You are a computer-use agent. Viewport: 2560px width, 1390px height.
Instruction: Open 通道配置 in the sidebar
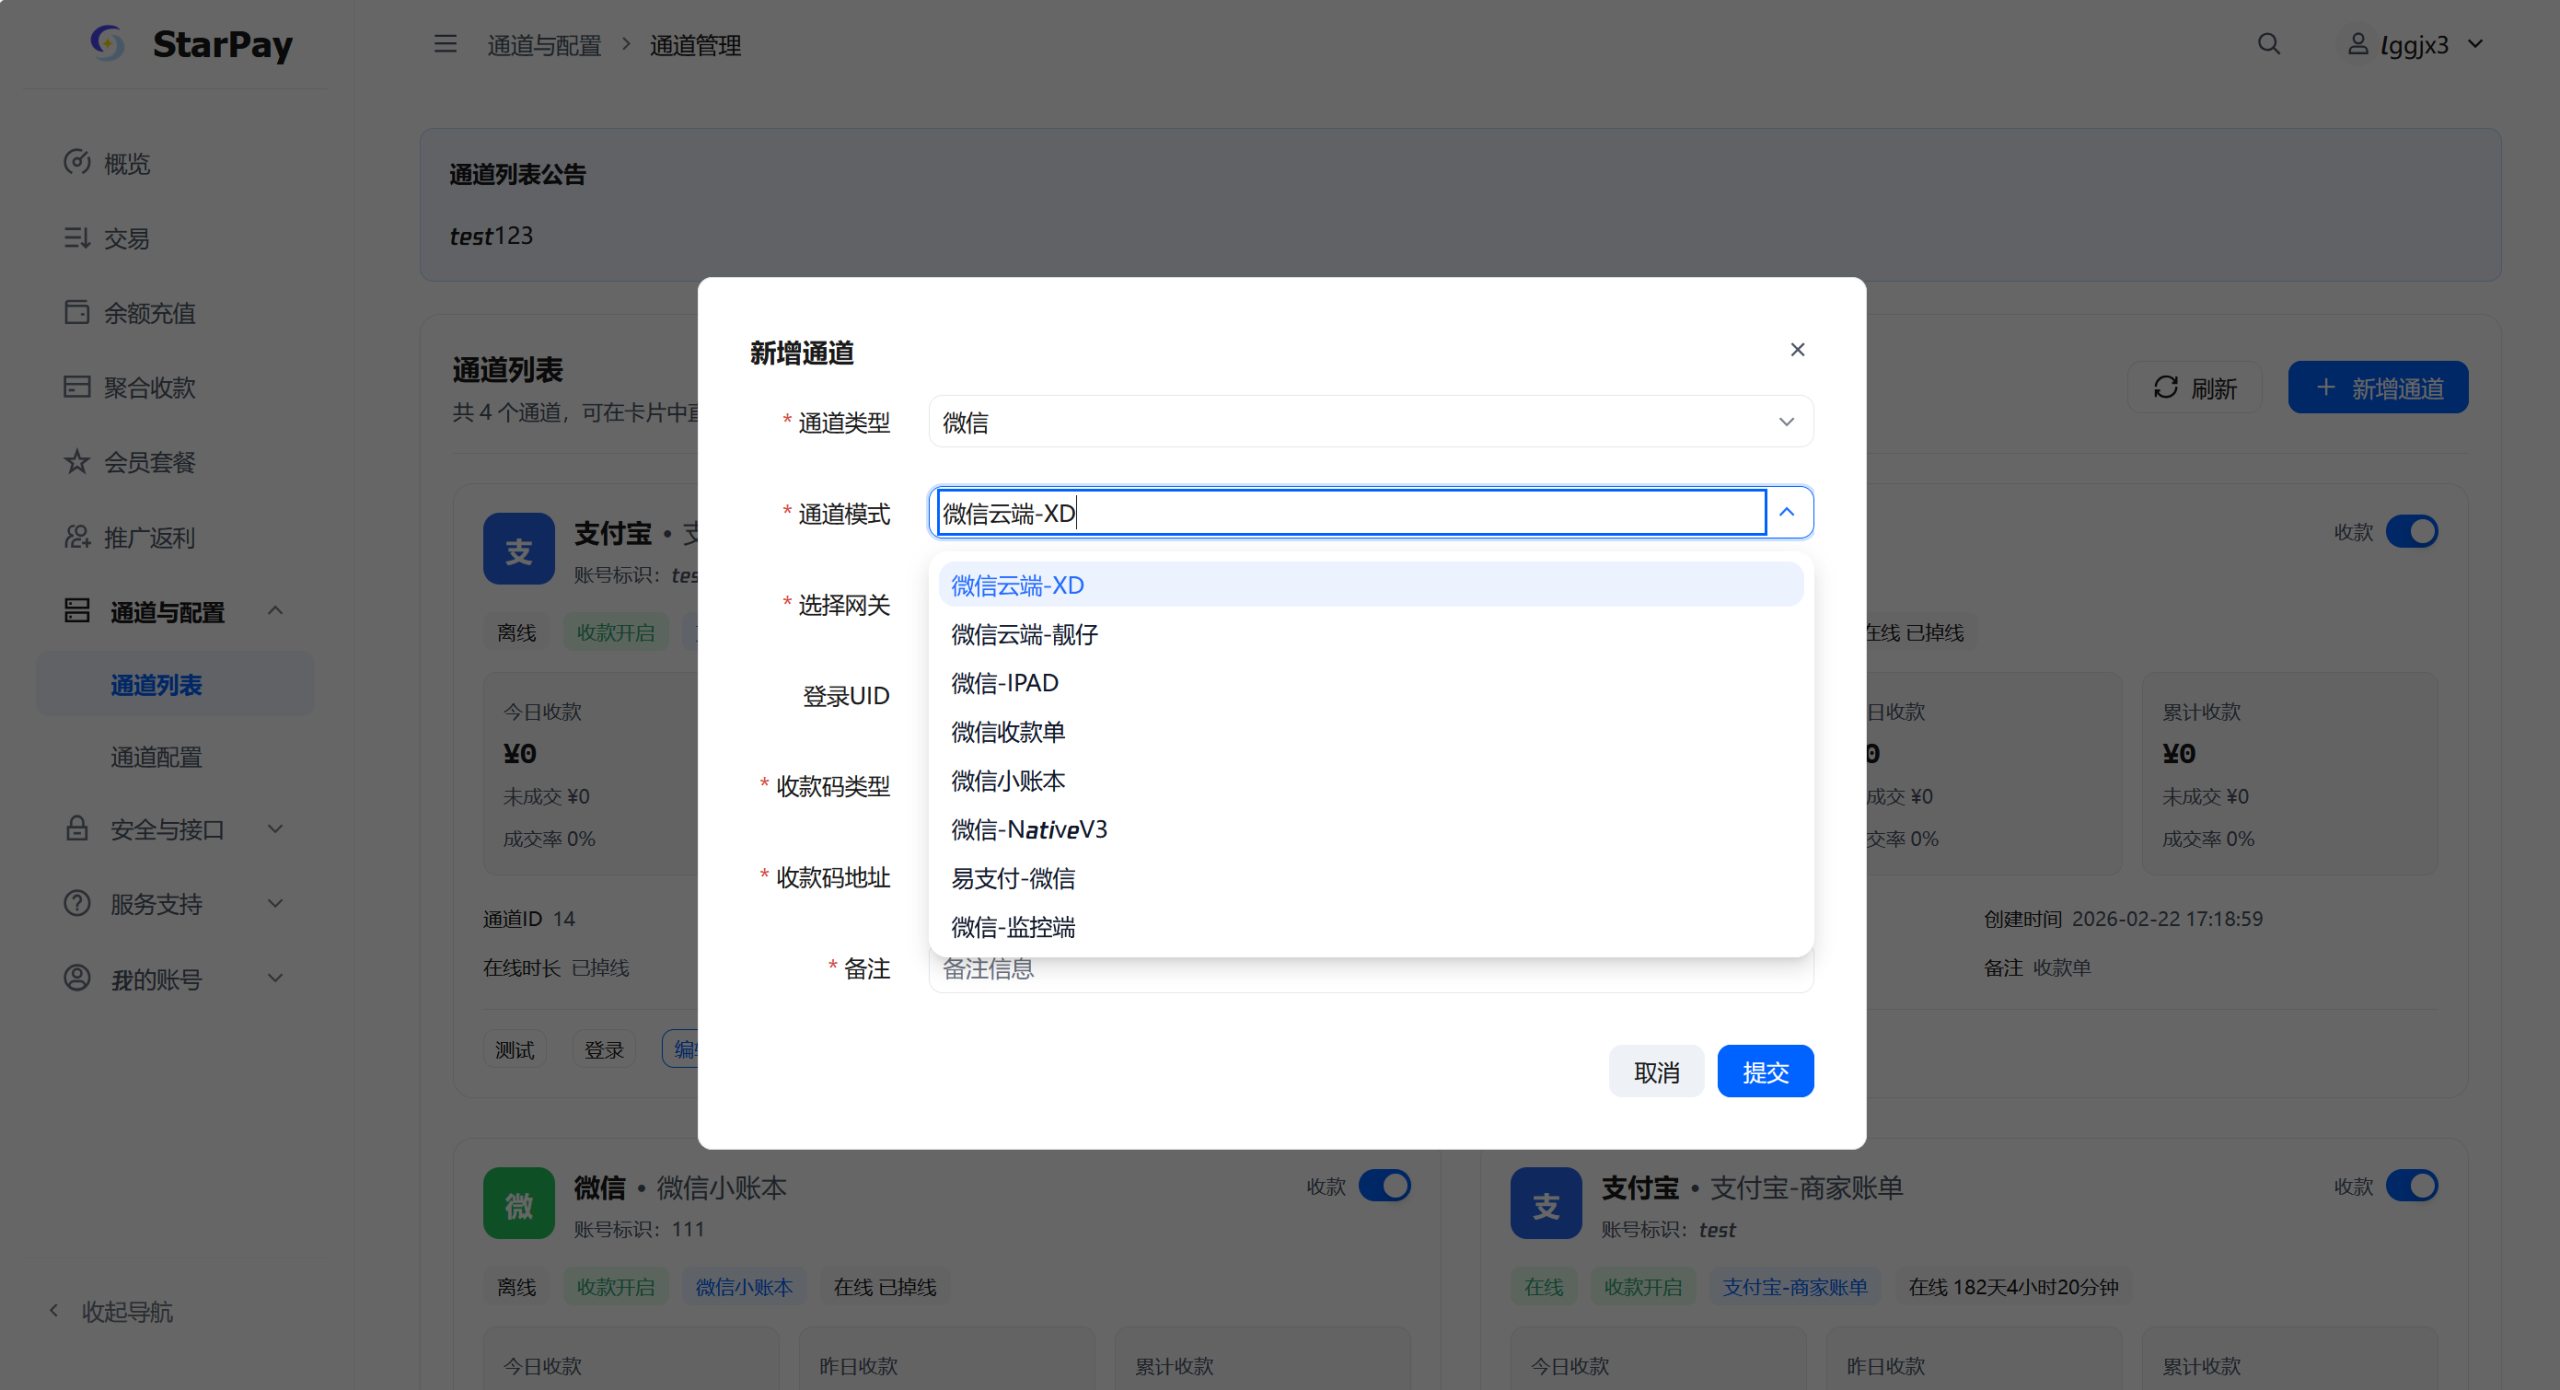(x=156, y=757)
